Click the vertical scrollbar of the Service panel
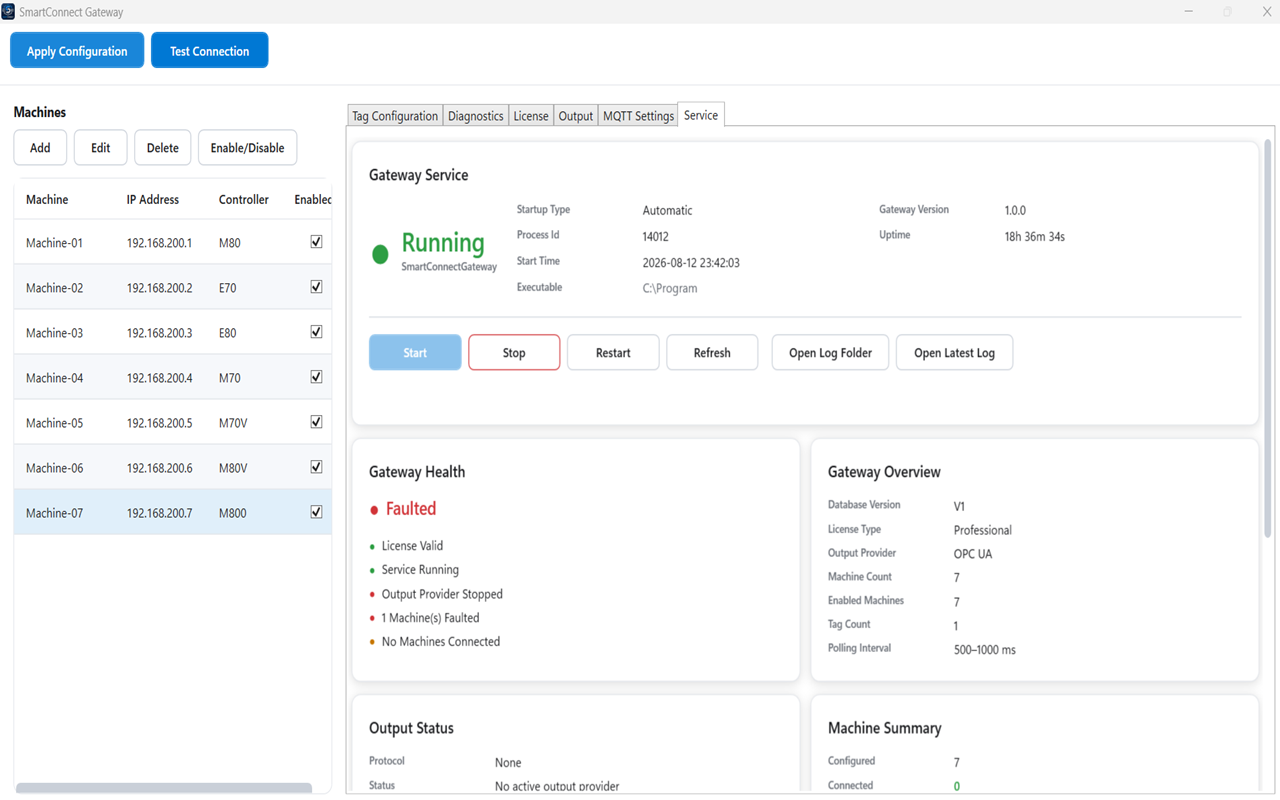1280x800 pixels. (1269, 340)
